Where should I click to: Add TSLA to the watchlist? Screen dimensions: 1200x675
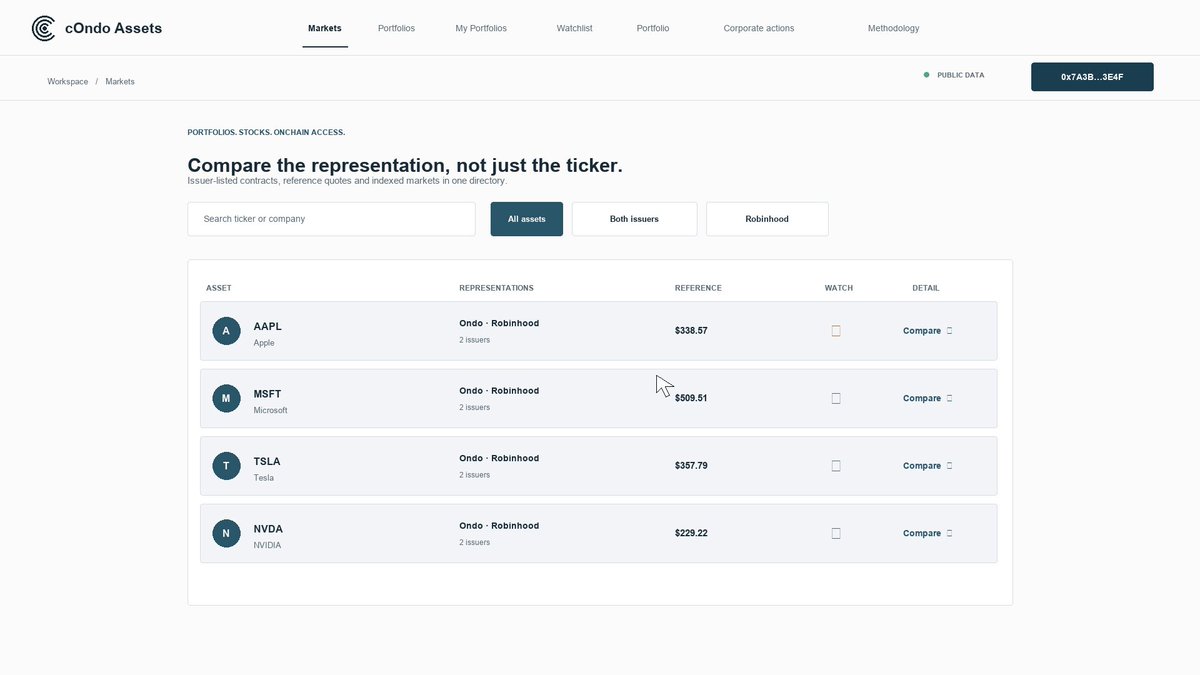(836, 466)
